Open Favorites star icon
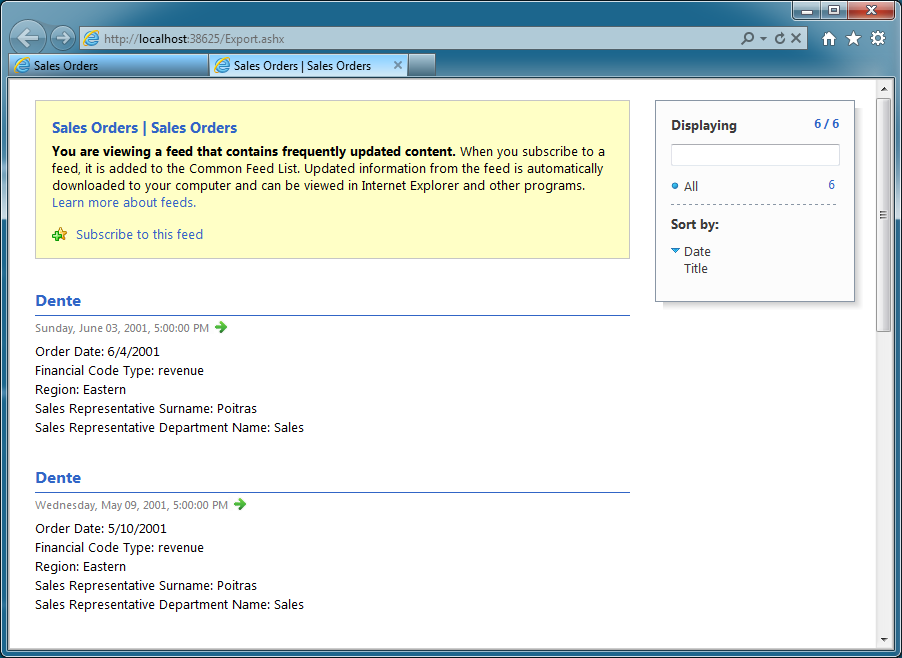The height and width of the screenshot is (658, 902). point(853,39)
